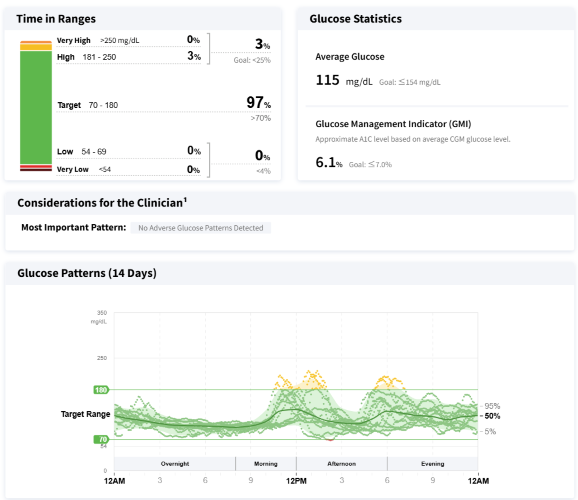The image size is (578, 500).
Task: Click the red Low segment of range bar
Action: [36, 167]
